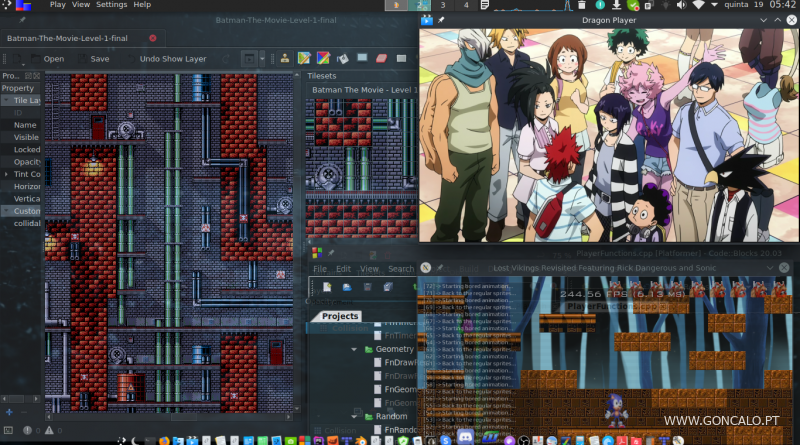Viewport: 800px width, 445px height.
Task: Open Discord from the bottom dock
Action: click(465, 437)
